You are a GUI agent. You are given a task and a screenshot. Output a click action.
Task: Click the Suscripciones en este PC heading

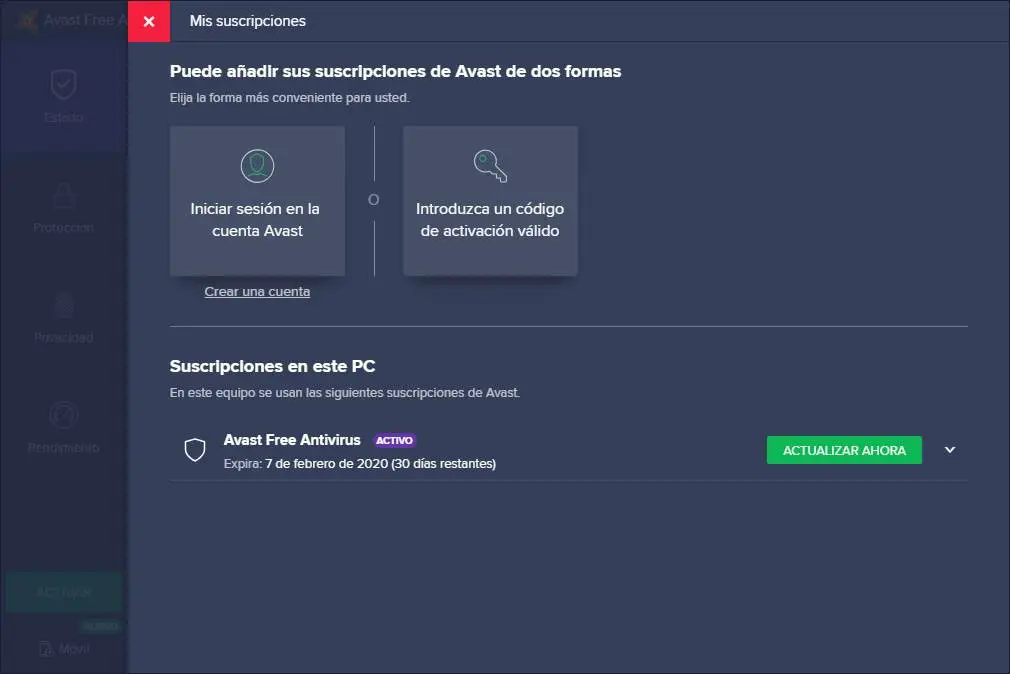tap(272, 366)
